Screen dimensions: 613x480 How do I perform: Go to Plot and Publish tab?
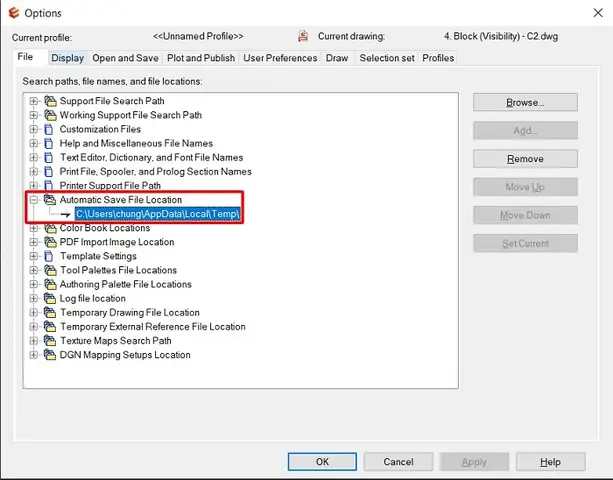point(201,58)
